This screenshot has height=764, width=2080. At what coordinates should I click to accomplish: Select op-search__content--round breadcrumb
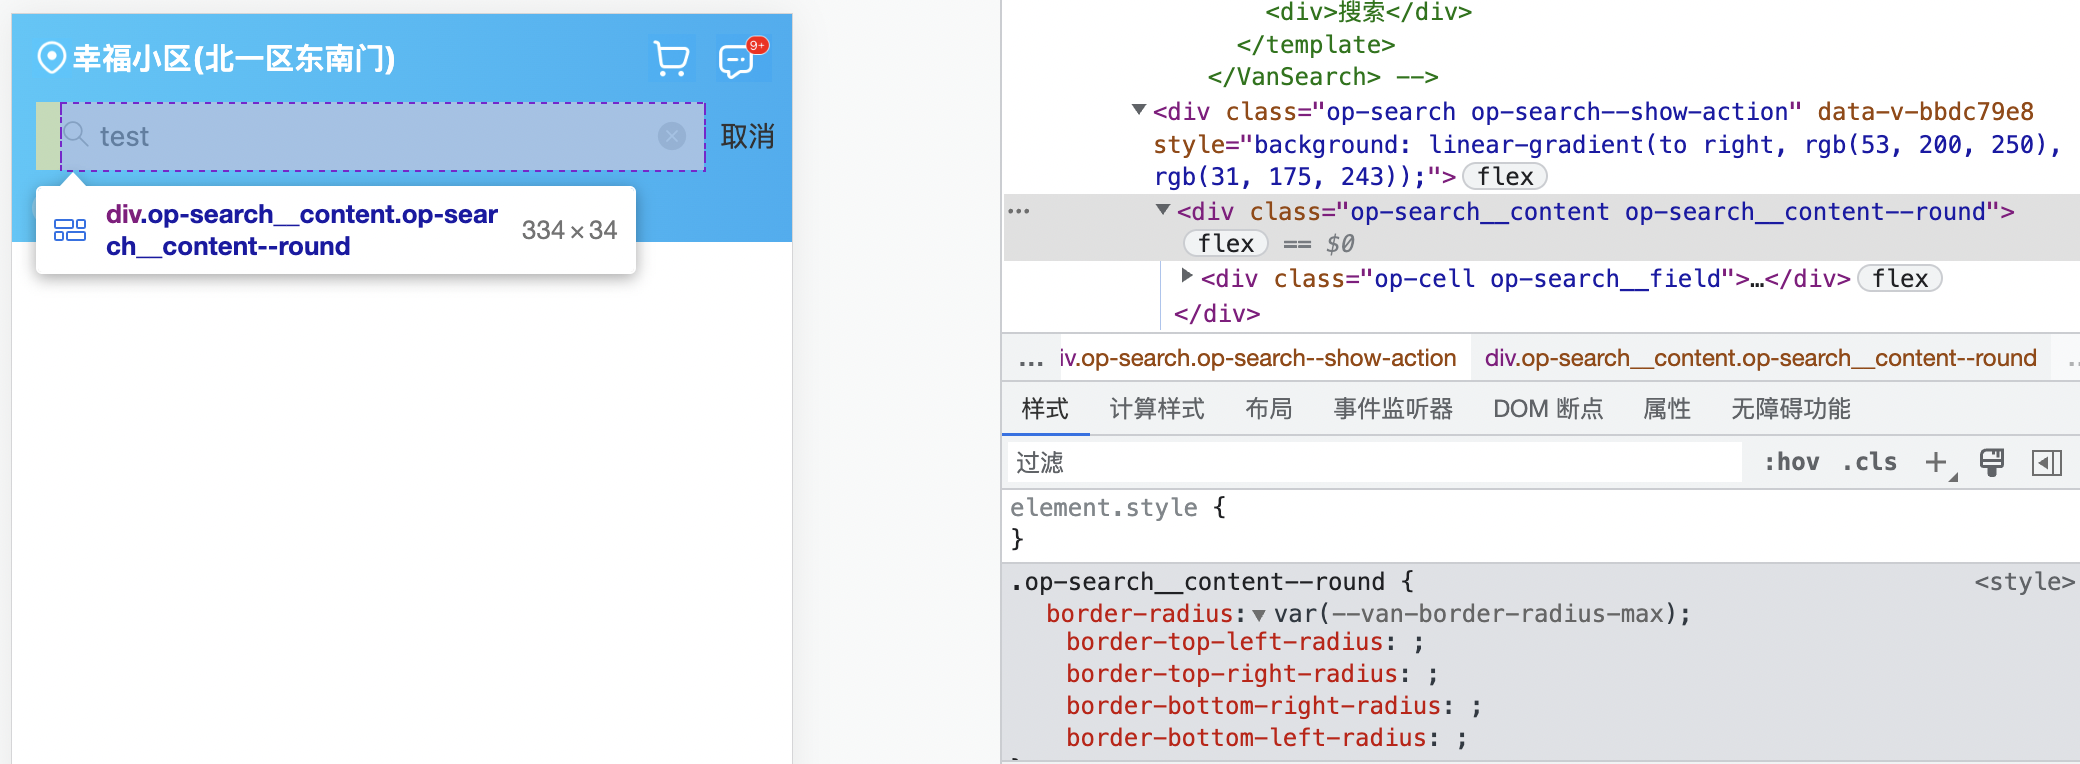click(x=1760, y=358)
